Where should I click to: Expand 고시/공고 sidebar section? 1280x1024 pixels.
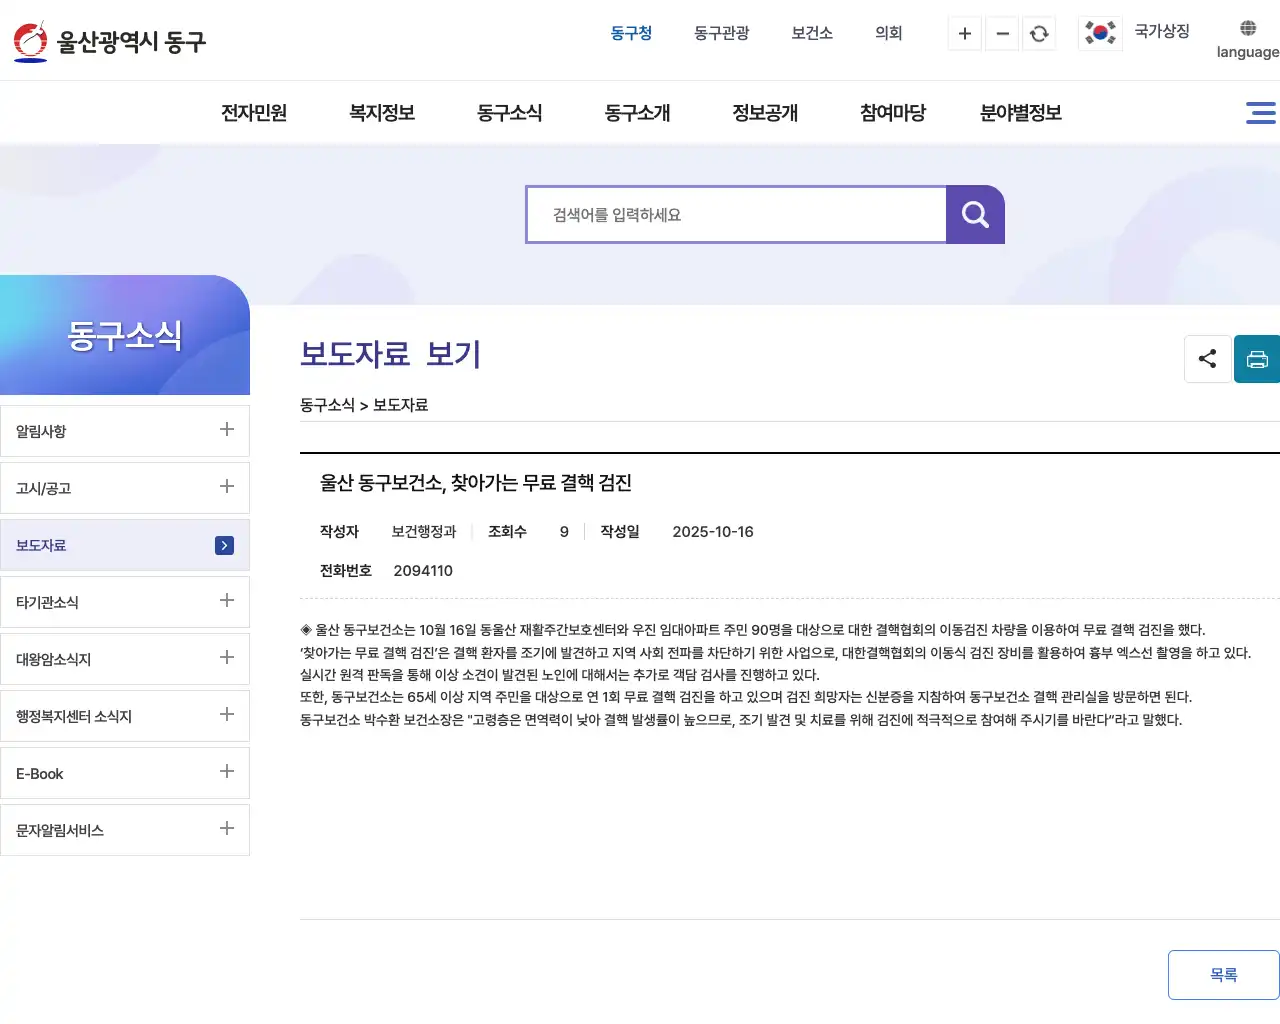pos(227,486)
